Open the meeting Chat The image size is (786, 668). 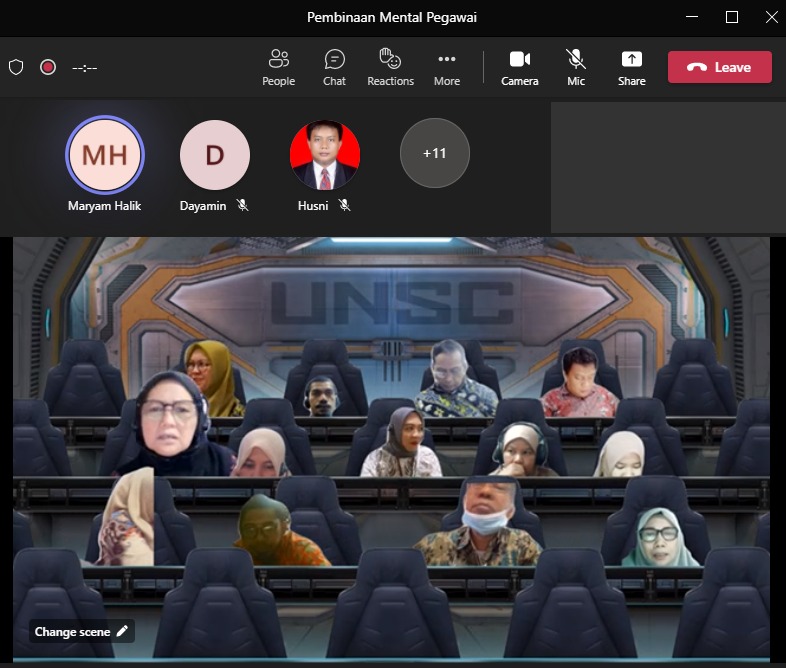334,67
